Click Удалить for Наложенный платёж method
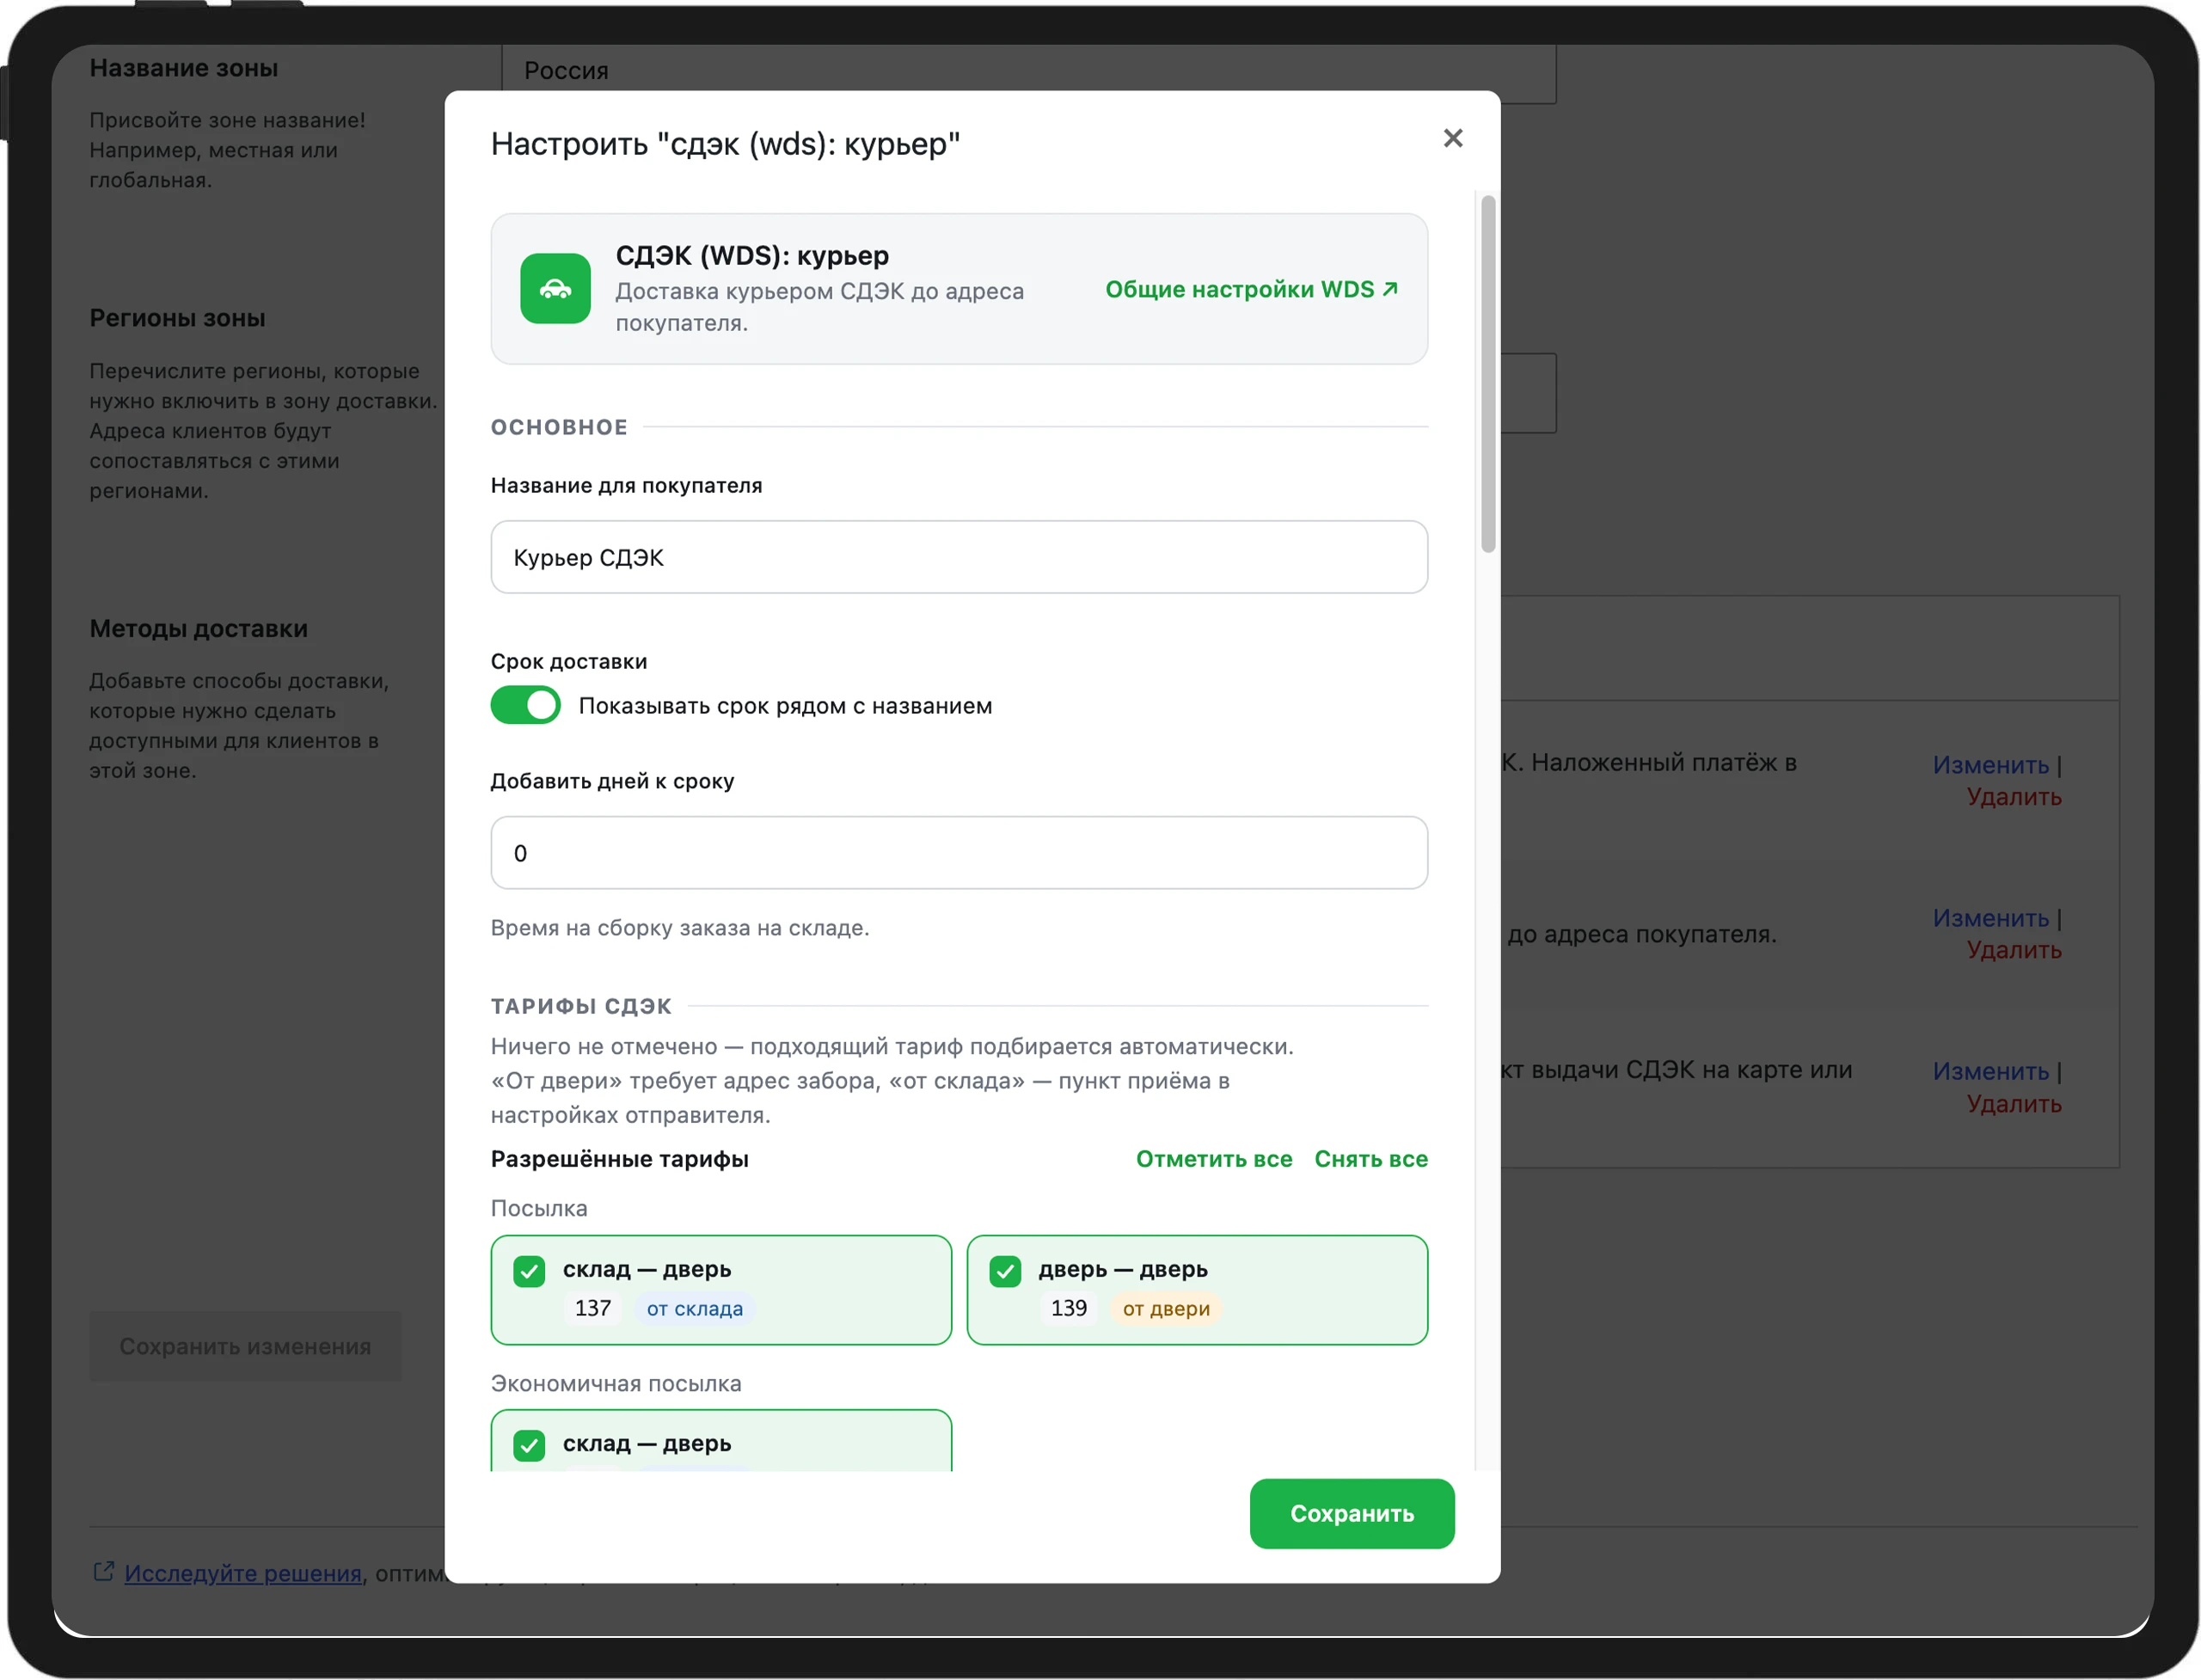The image size is (2201, 1680). pos(2013,796)
